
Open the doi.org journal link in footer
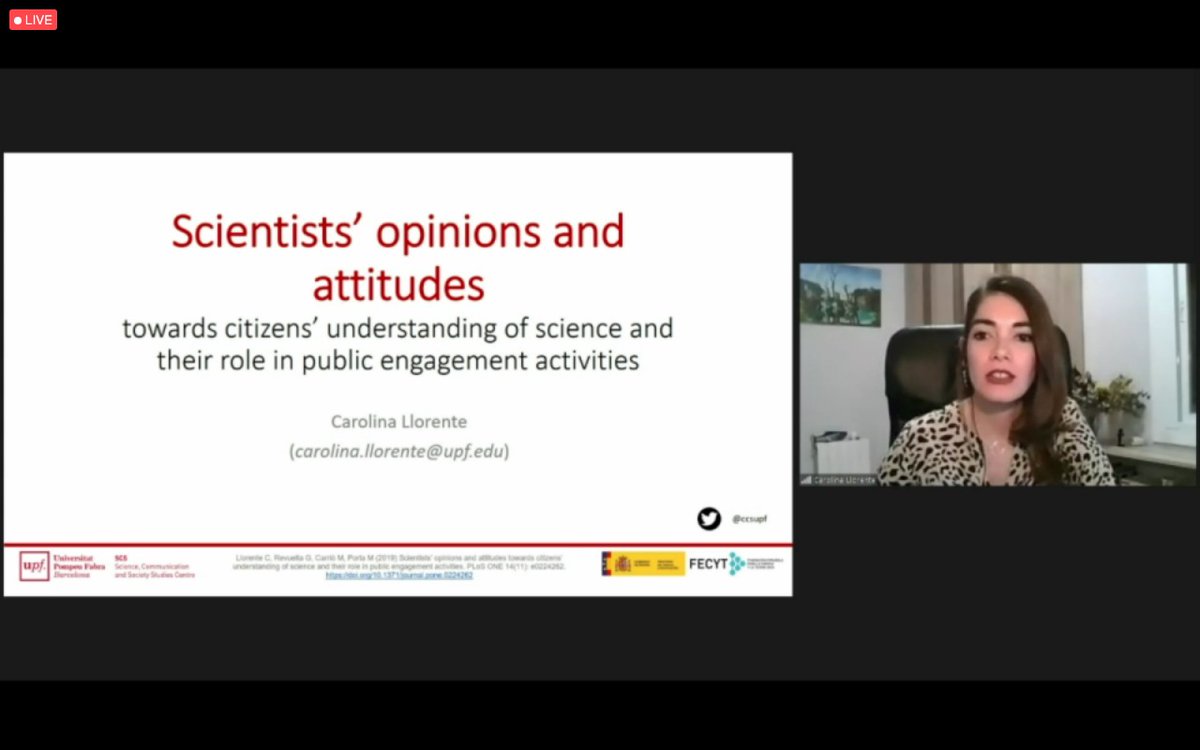coord(399,576)
